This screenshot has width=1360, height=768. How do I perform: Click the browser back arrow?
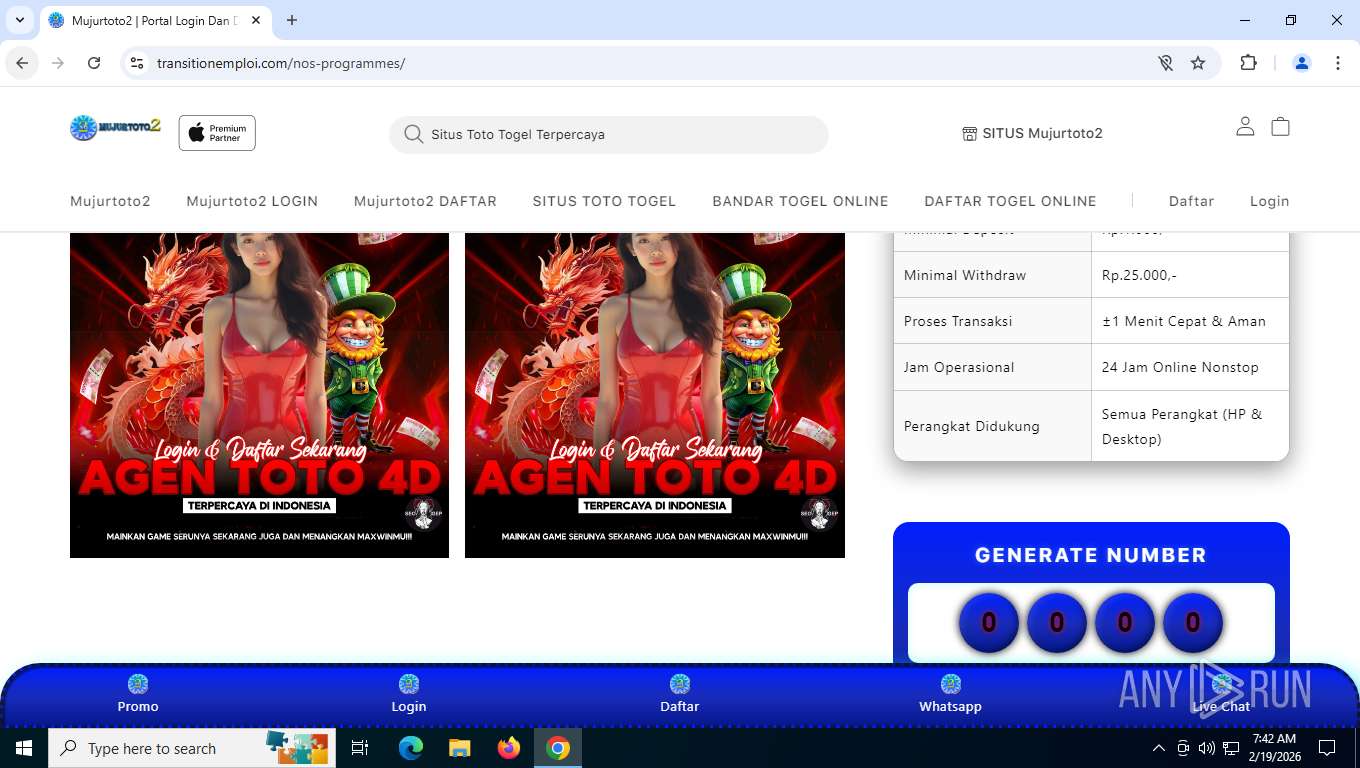[x=22, y=63]
